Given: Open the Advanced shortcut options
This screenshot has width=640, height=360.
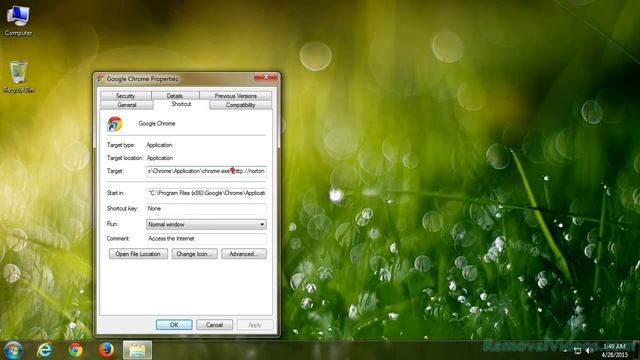Looking at the screenshot, I should click(x=244, y=254).
